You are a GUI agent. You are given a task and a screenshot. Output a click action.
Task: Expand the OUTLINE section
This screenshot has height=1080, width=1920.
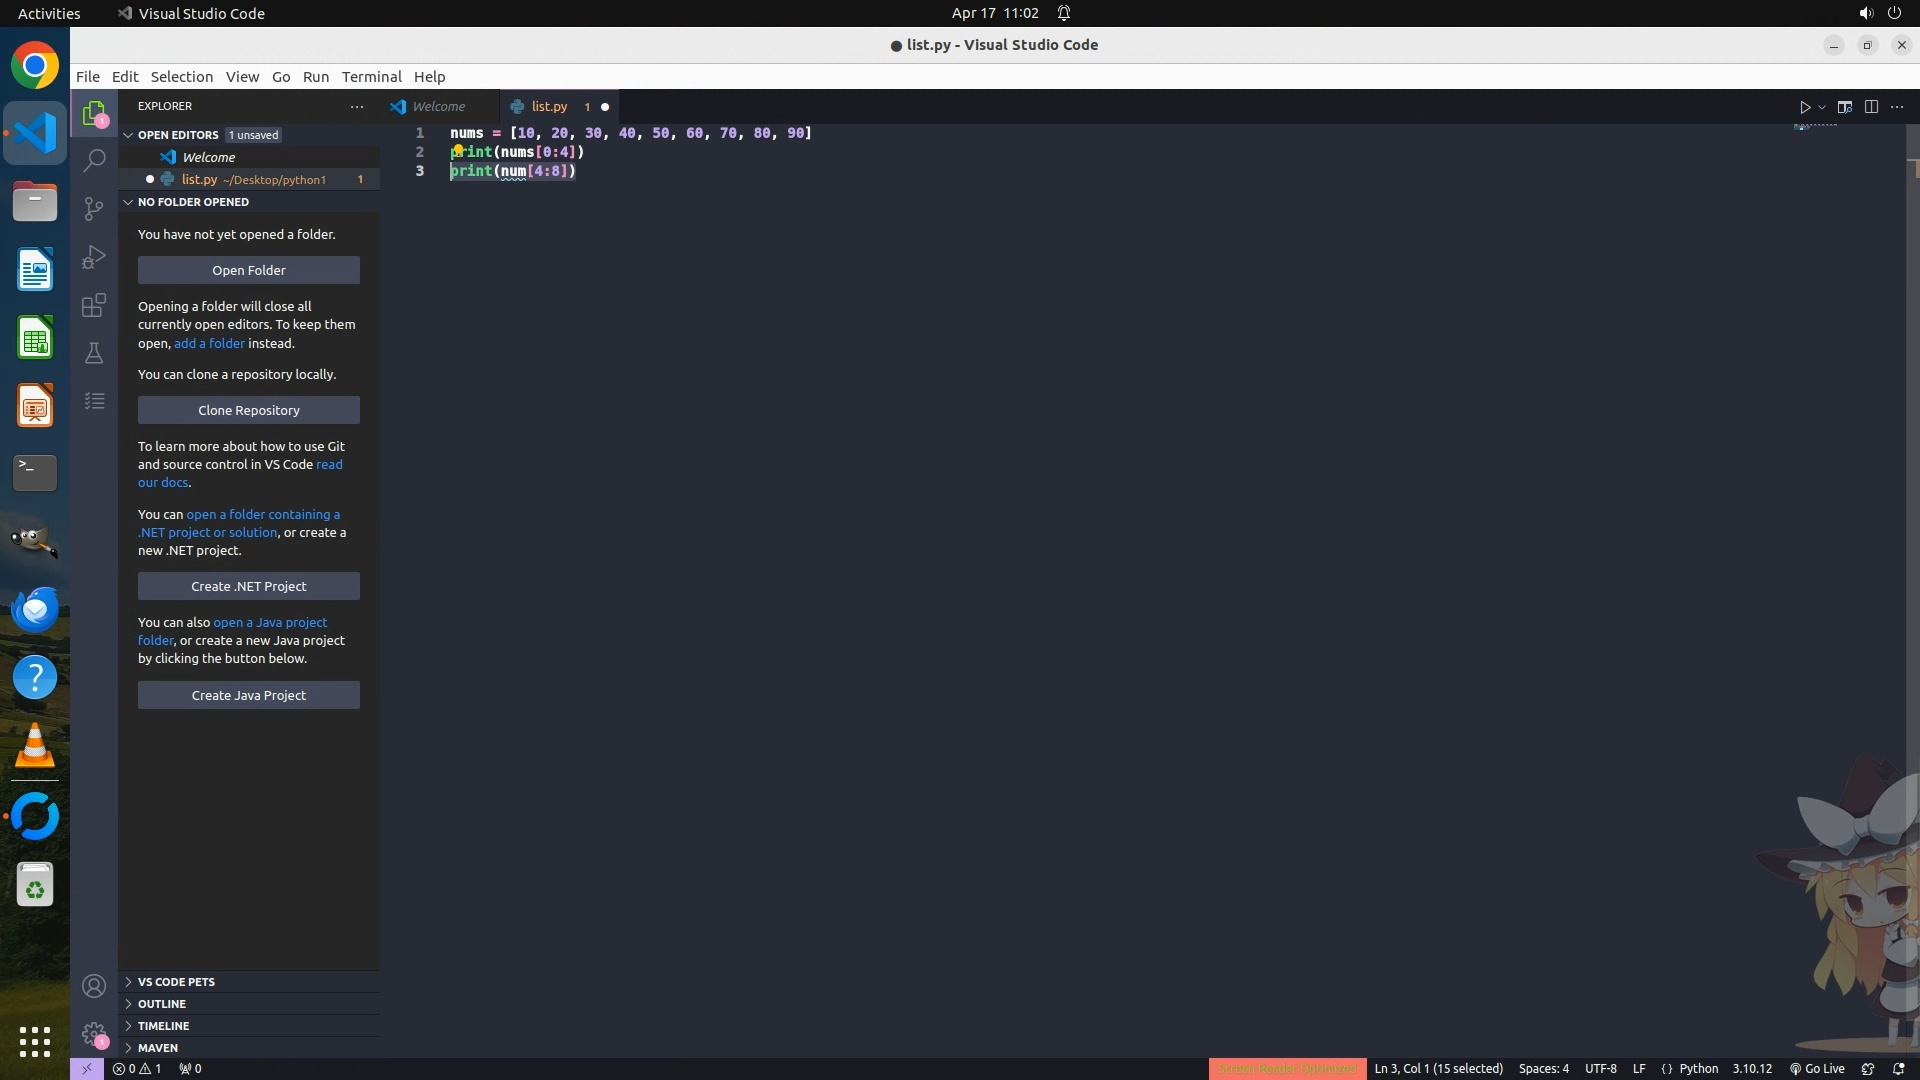[162, 1004]
